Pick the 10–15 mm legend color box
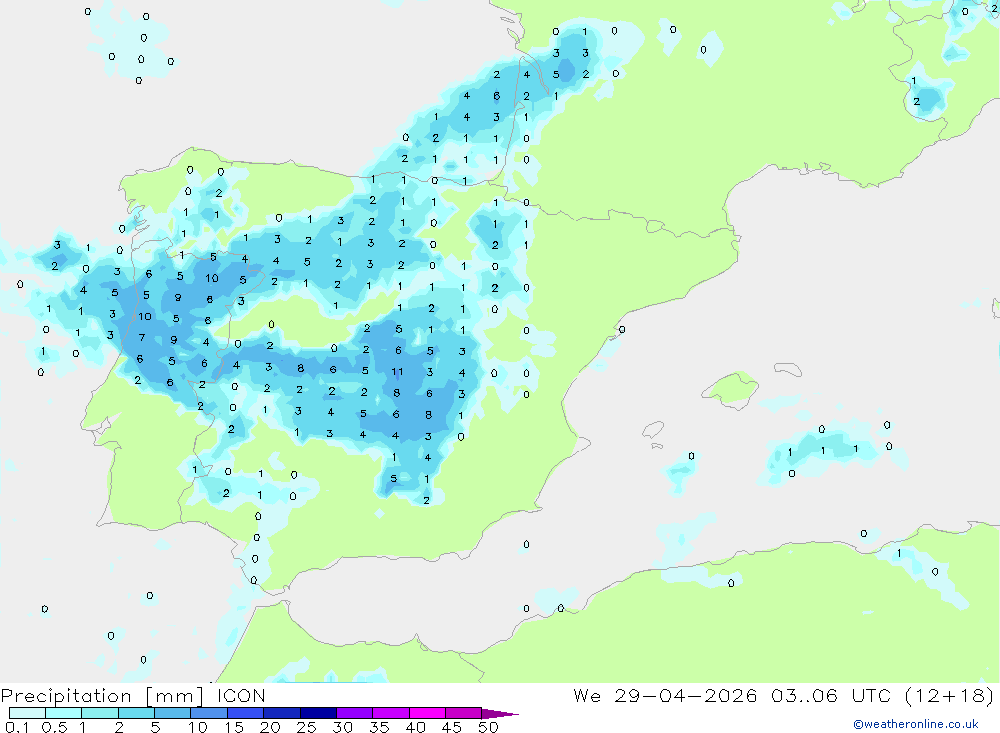1000x733 pixels. [x=209, y=713]
